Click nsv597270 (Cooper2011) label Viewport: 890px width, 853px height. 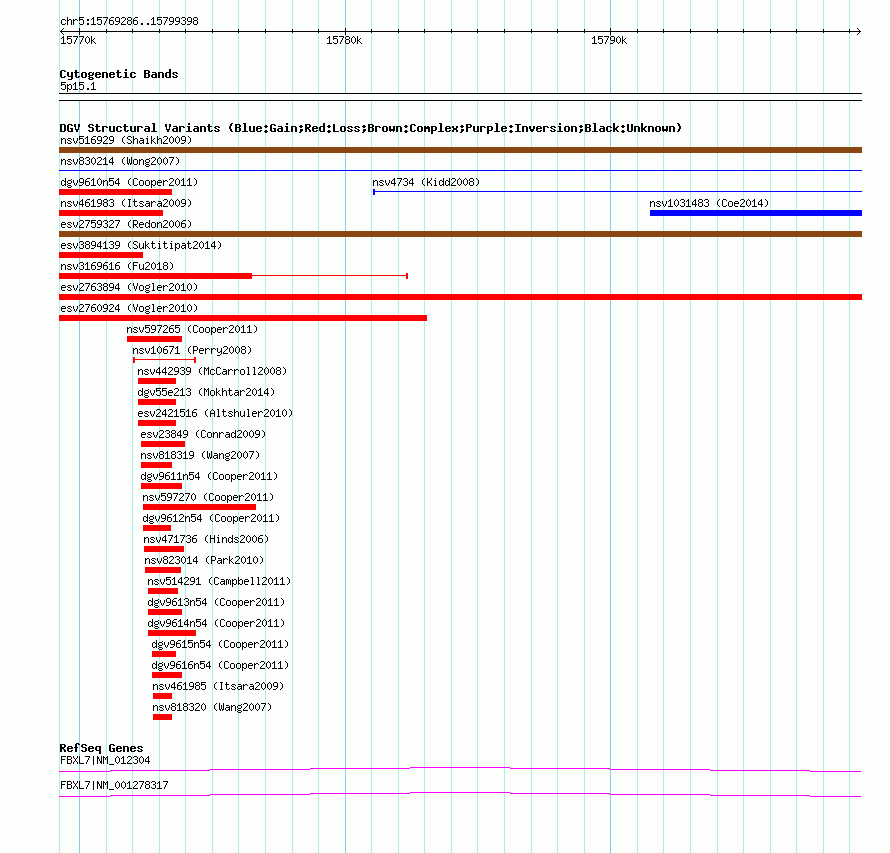click(x=208, y=497)
